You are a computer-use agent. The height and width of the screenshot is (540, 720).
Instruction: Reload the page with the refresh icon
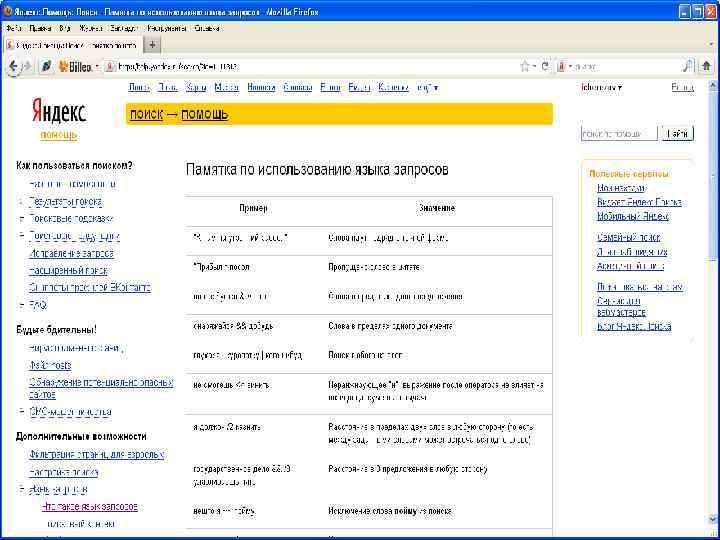(x=545, y=67)
